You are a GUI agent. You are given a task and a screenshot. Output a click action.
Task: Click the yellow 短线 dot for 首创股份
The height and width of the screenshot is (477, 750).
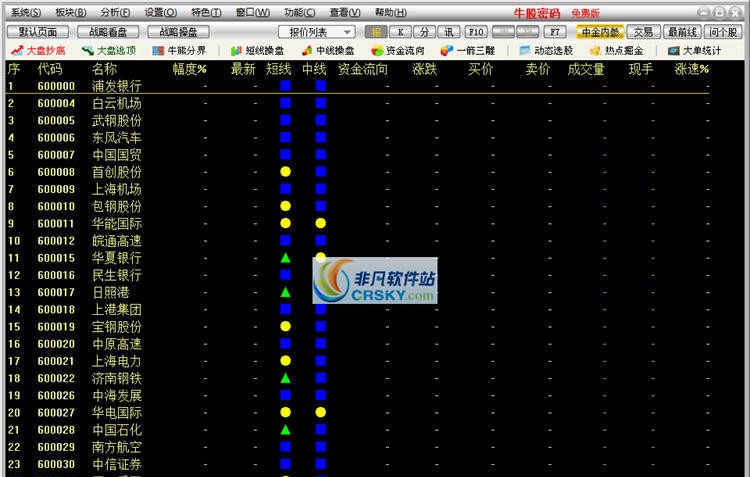tap(285, 172)
